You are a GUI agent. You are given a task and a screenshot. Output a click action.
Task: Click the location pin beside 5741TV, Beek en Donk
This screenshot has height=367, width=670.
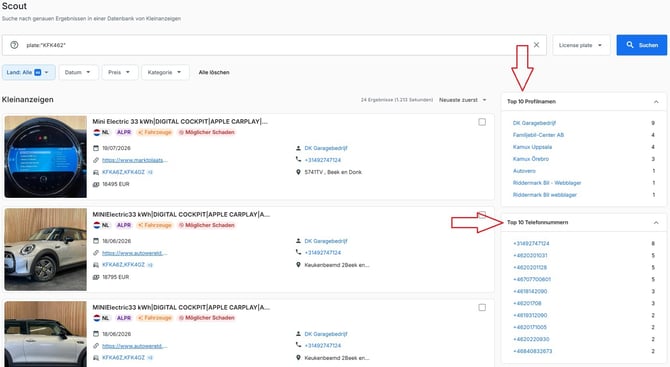click(x=298, y=172)
